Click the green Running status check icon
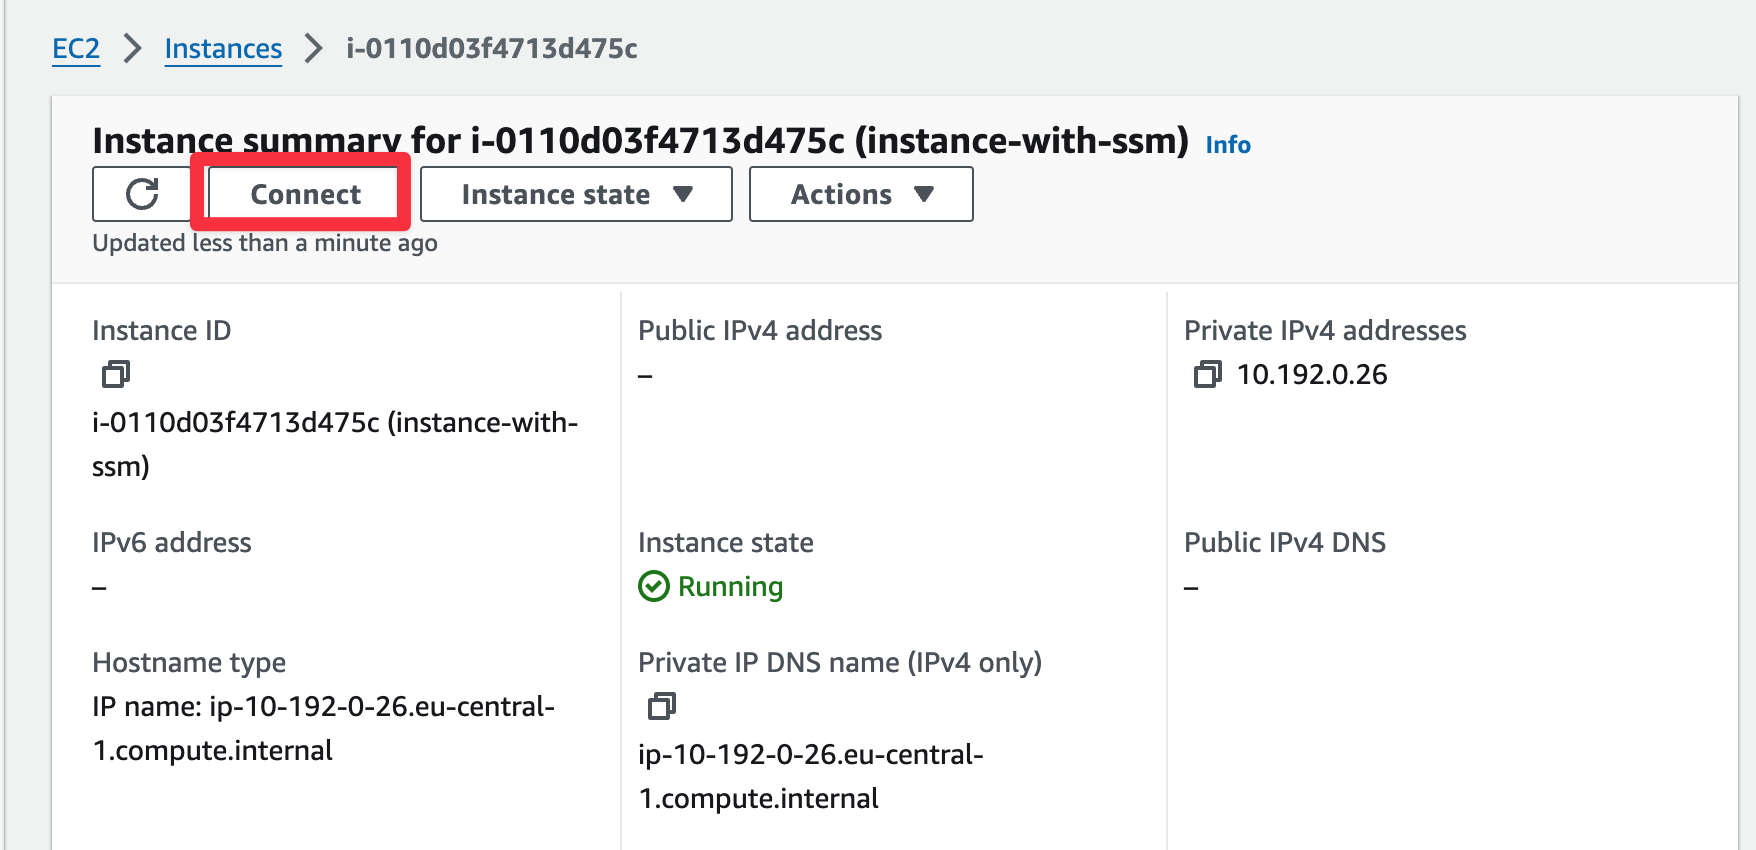1756x850 pixels. click(x=654, y=586)
